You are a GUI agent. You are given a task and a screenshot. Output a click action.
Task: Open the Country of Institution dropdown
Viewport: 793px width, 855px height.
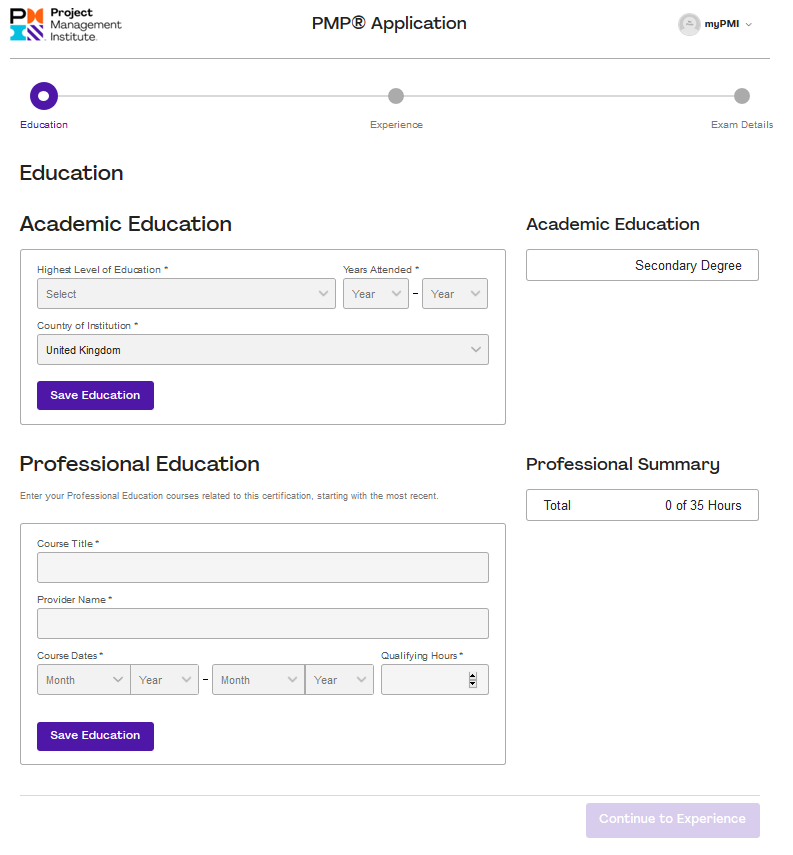point(262,349)
